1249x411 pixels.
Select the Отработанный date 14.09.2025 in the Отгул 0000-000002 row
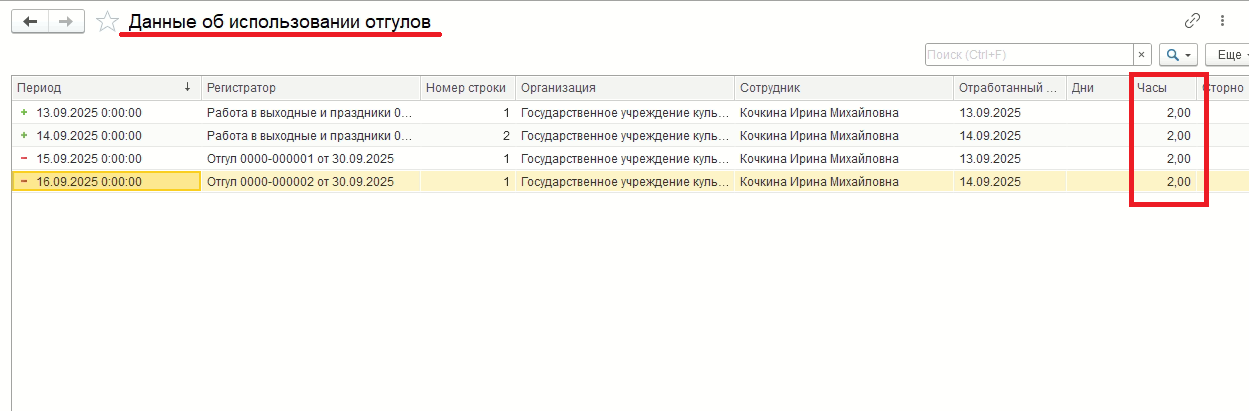click(x=1010, y=181)
